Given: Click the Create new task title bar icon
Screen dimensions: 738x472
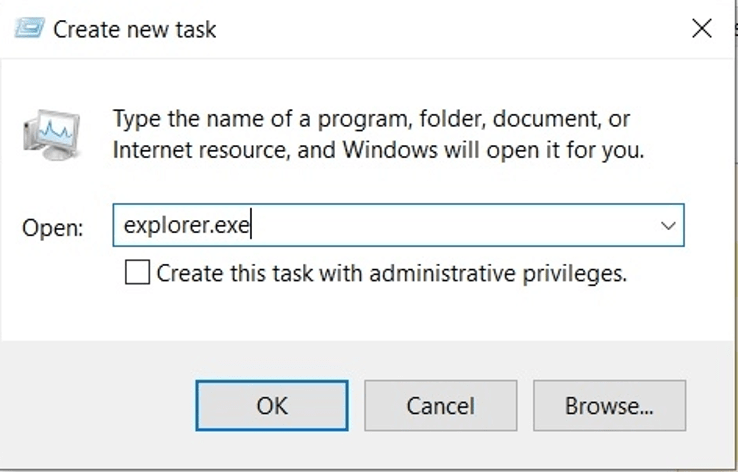Looking at the screenshot, I should [30, 28].
